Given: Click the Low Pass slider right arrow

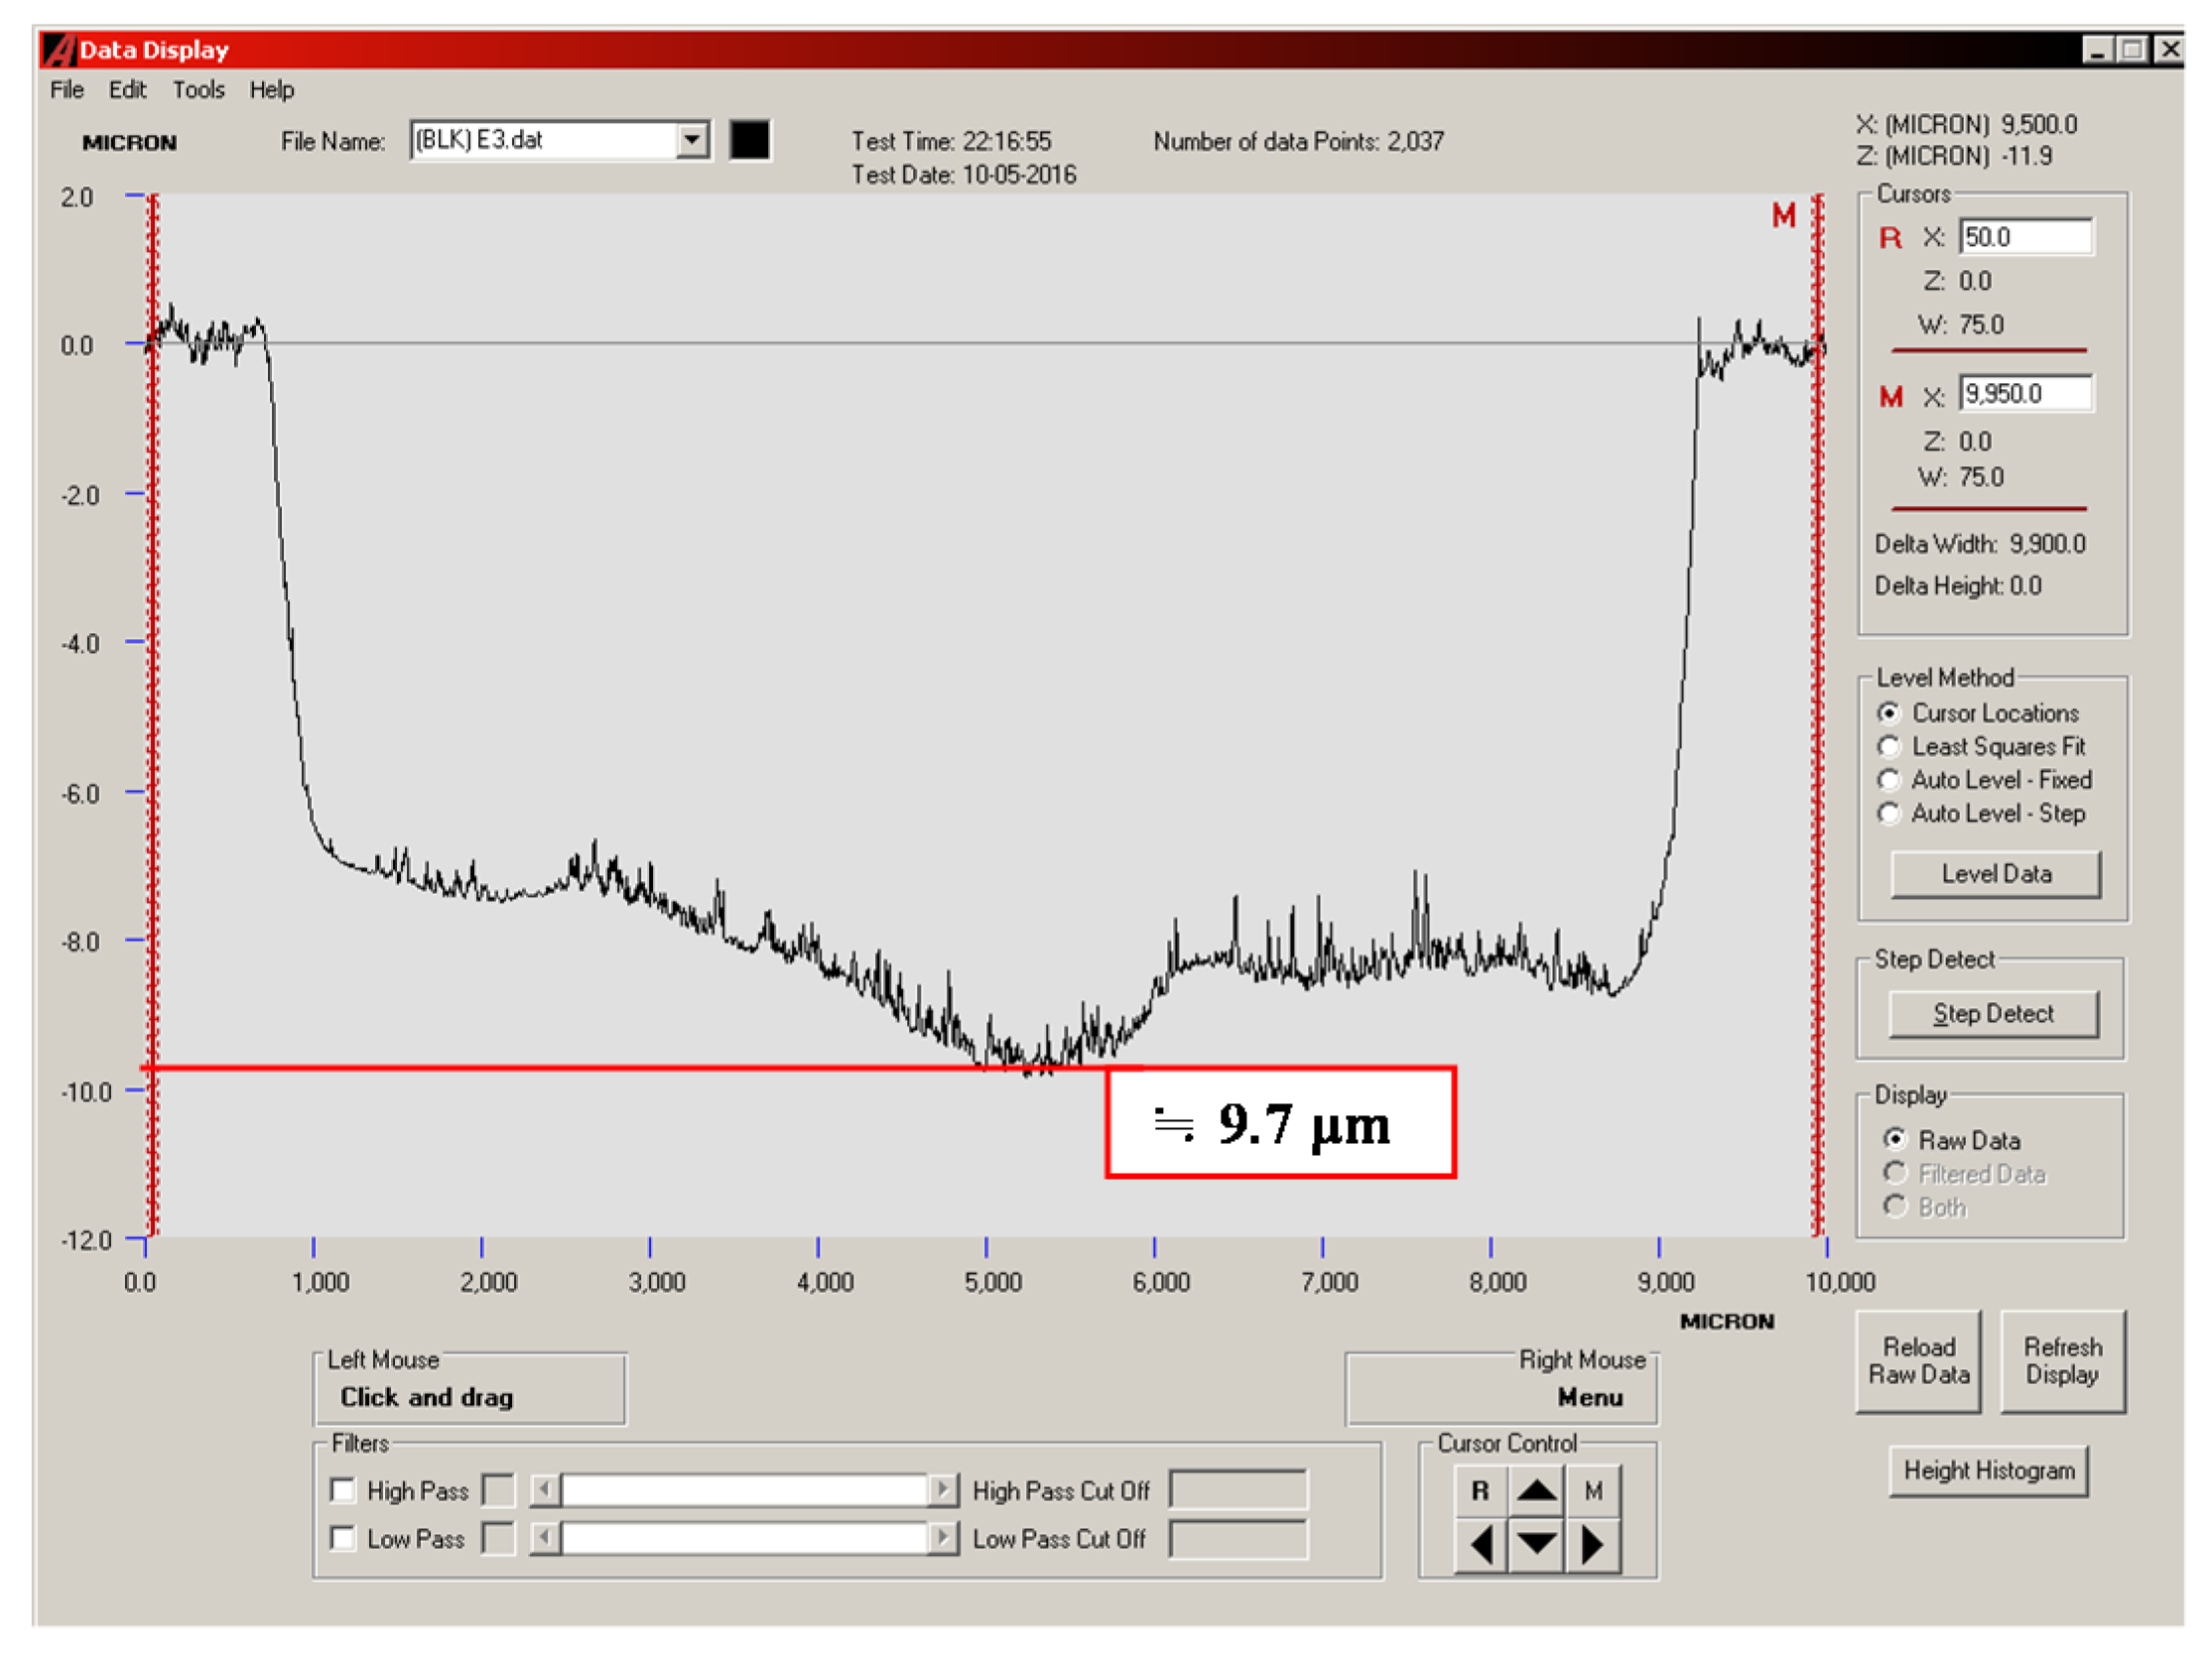Looking at the screenshot, I should point(941,1537).
